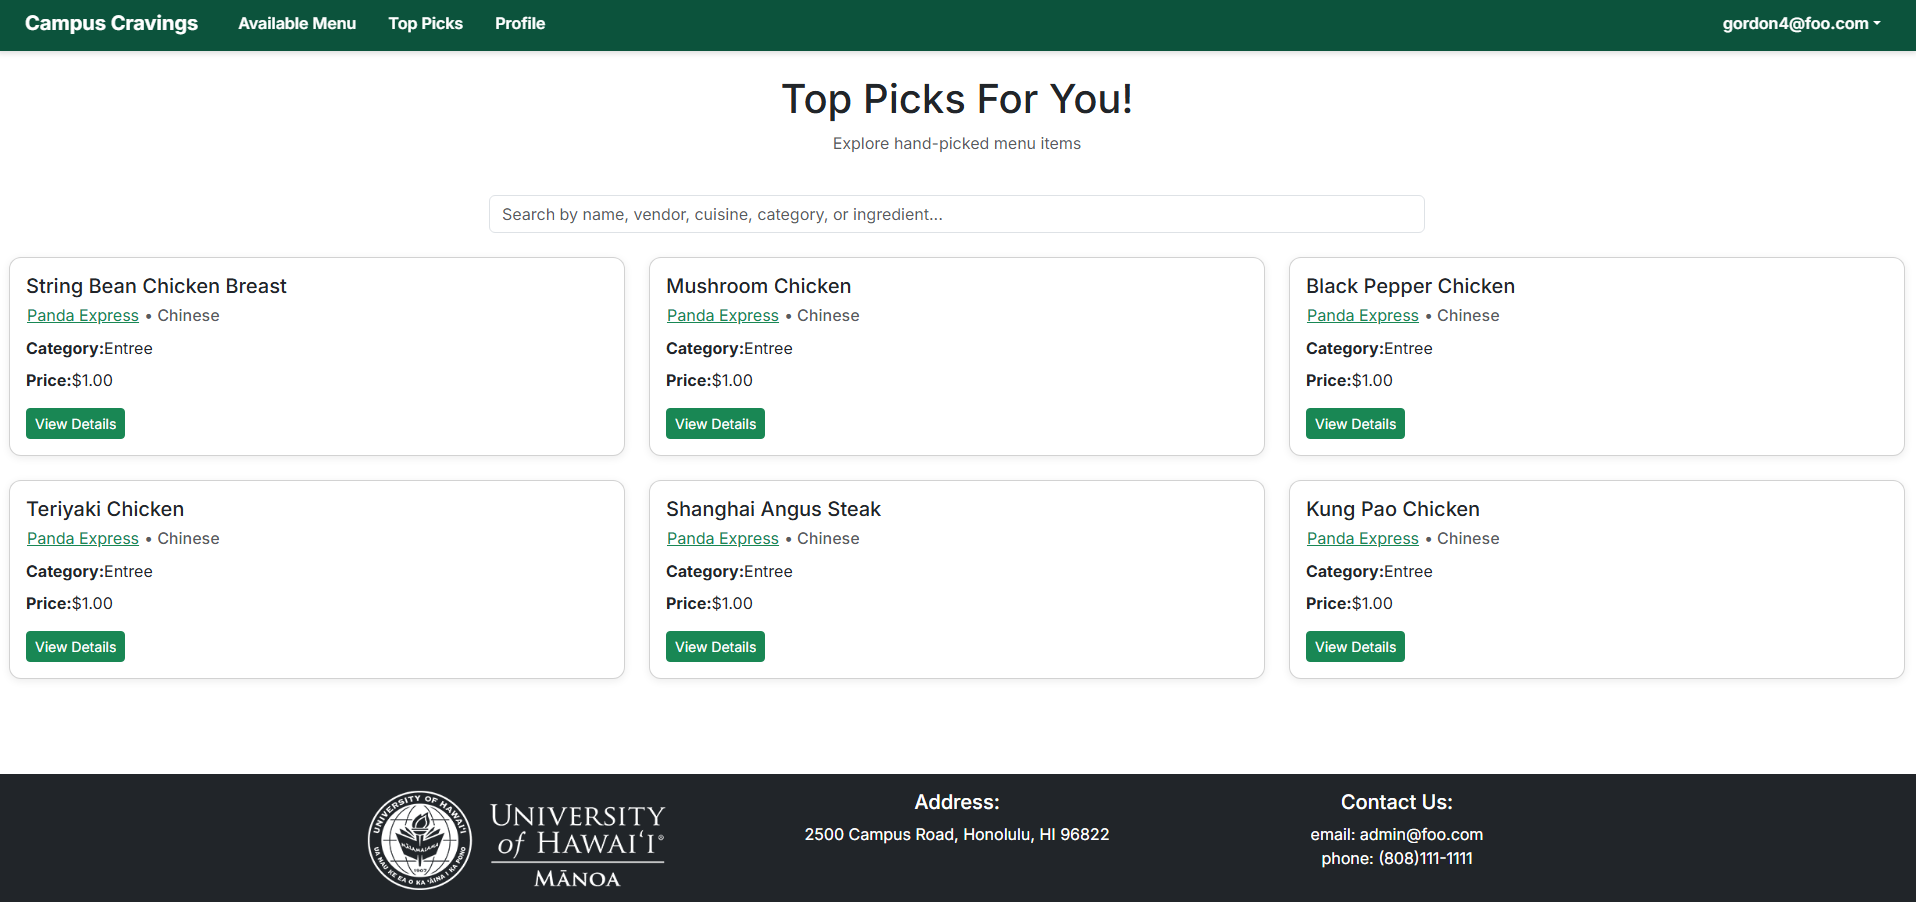Viewport: 1916px width, 902px height.
Task: Open Panda Express link under Shanghai Angus Steak
Action: (723, 539)
